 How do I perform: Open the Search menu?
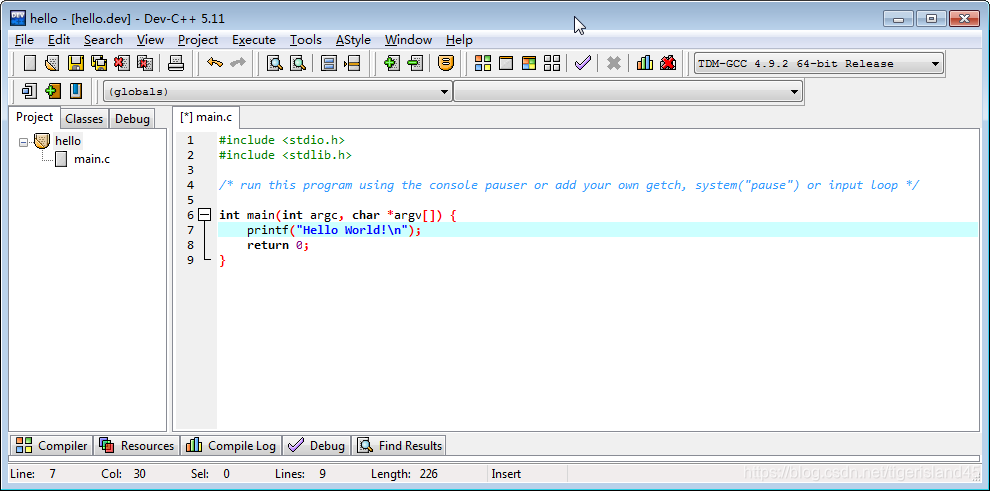click(x=104, y=40)
